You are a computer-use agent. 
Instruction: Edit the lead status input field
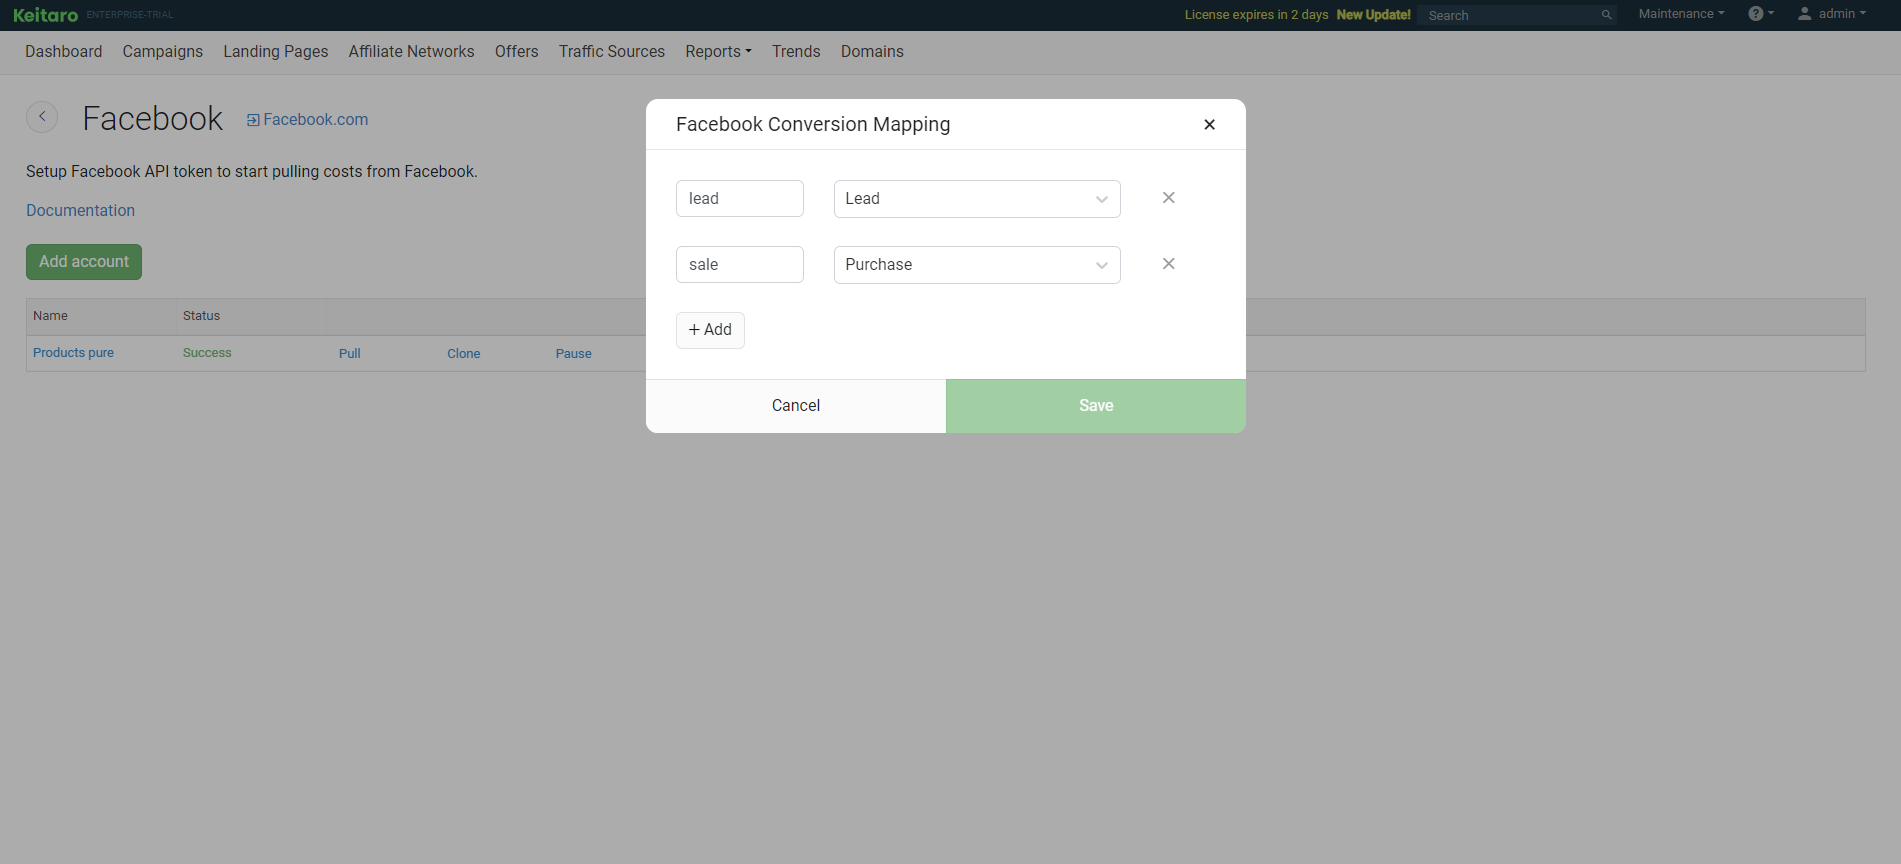click(x=740, y=199)
